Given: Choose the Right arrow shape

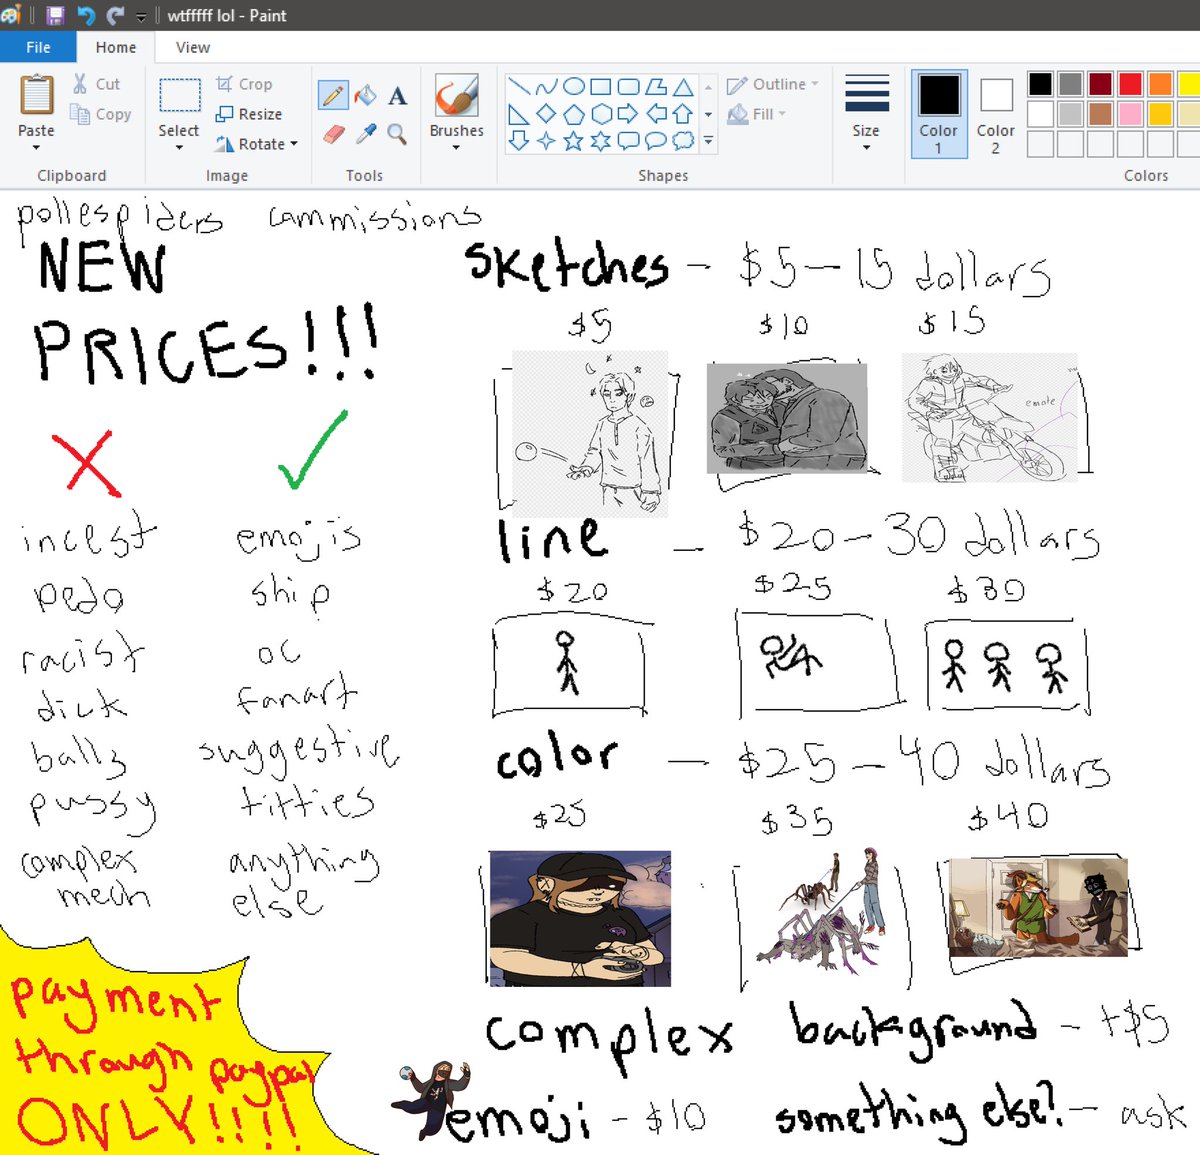Looking at the screenshot, I should click(x=628, y=113).
